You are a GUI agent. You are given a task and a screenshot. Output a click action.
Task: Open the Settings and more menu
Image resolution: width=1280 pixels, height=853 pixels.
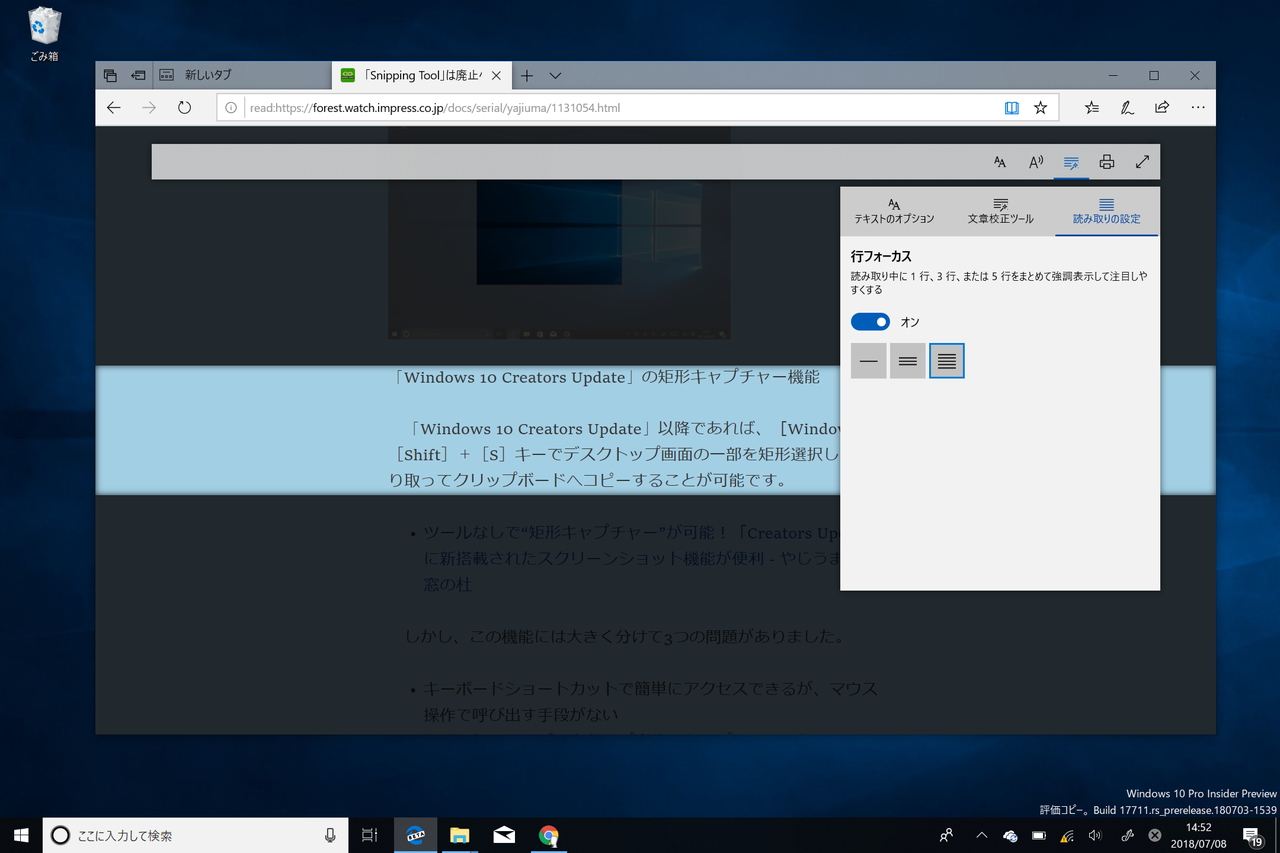coord(1197,107)
